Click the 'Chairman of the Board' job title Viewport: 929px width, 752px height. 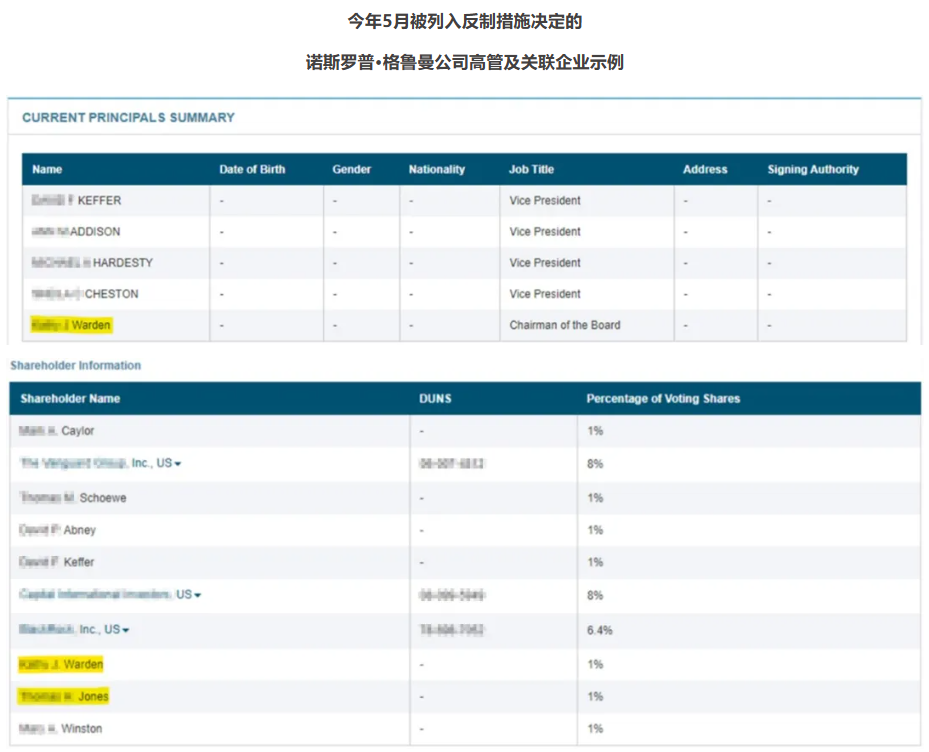[x=565, y=325]
